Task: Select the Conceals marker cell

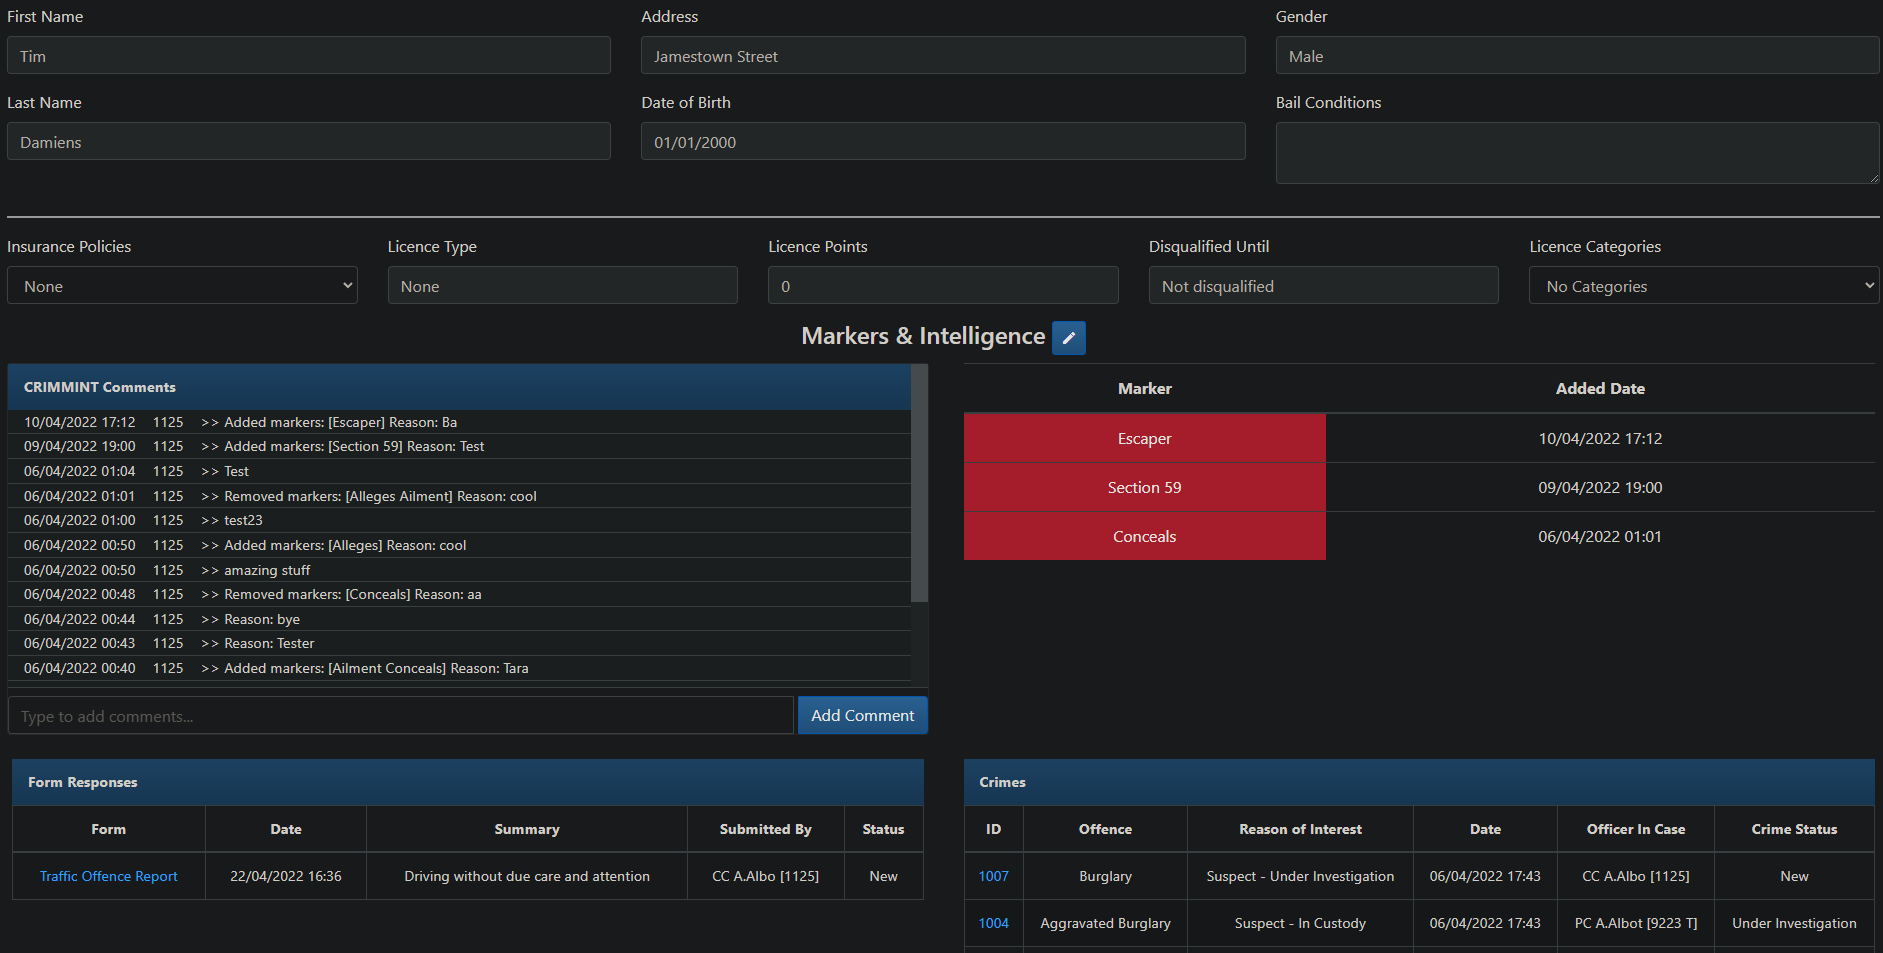Action: pyautogui.click(x=1144, y=537)
